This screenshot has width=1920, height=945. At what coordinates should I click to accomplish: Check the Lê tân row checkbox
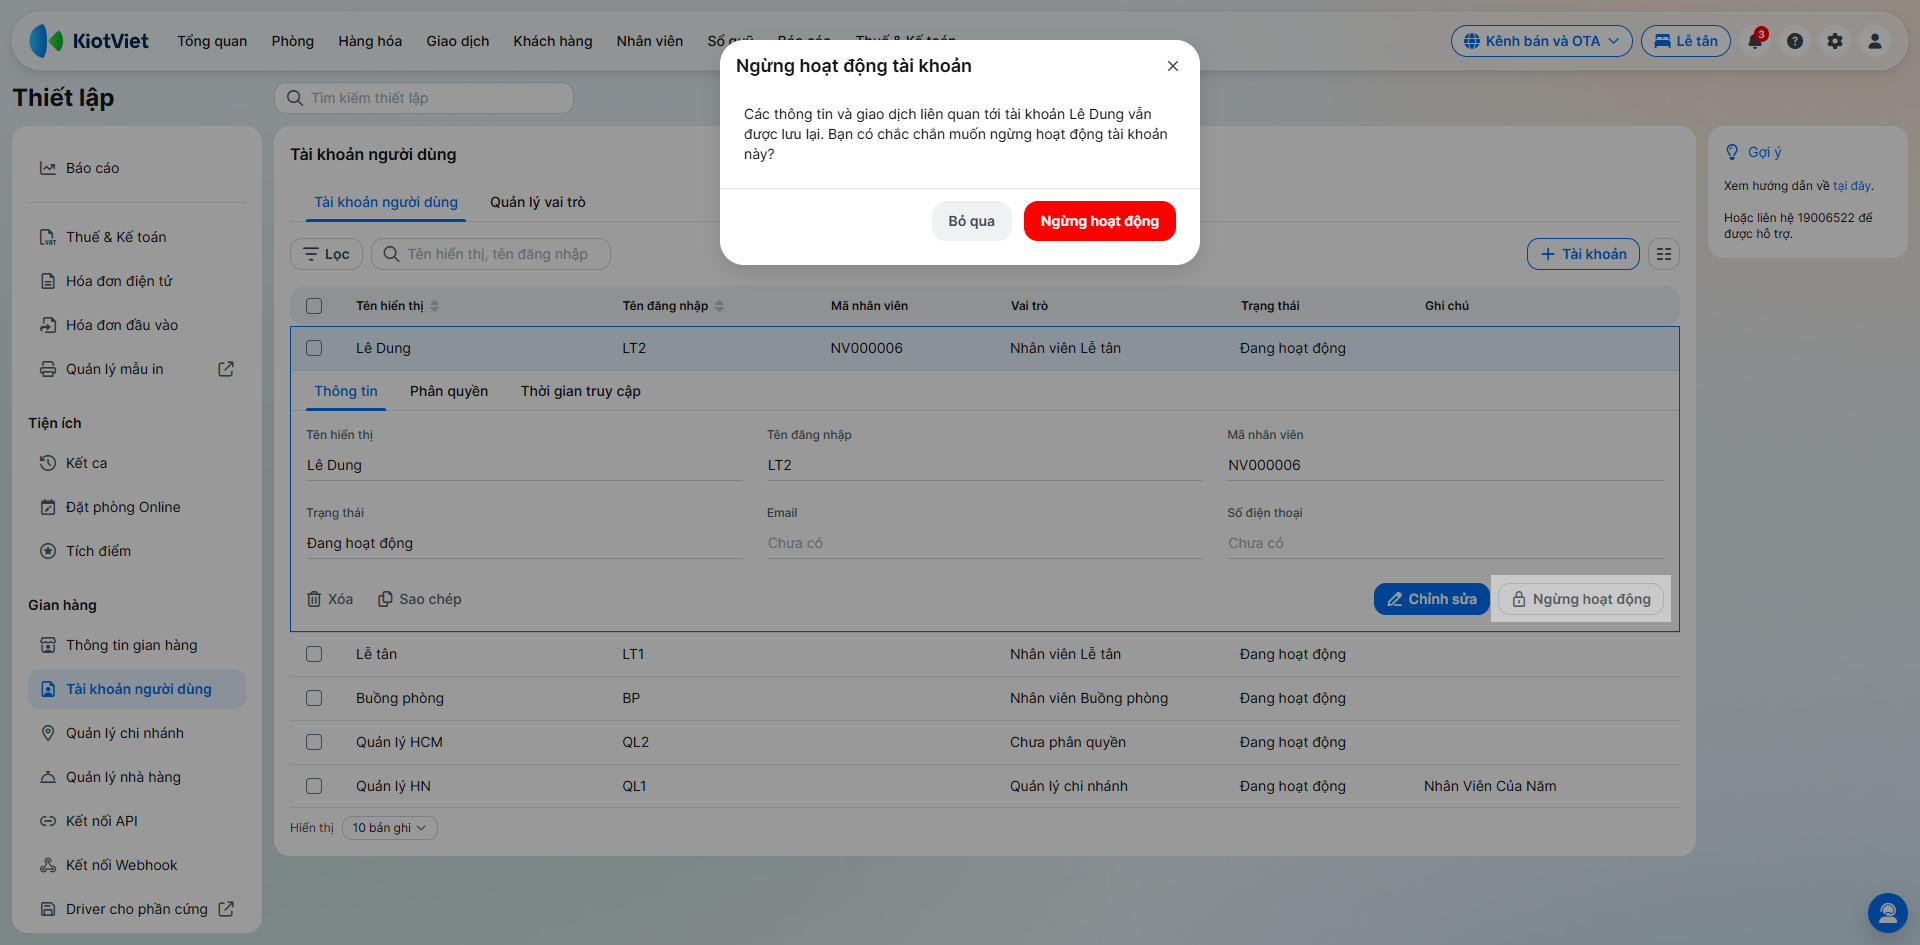click(314, 654)
